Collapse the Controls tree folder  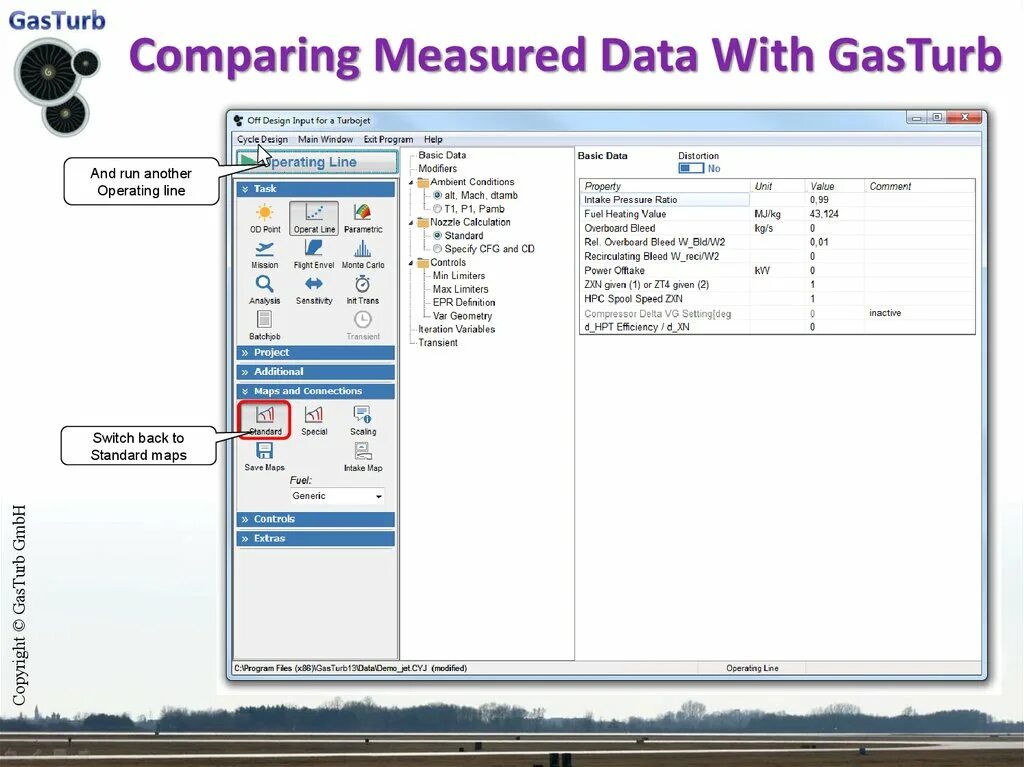tap(411, 263)
